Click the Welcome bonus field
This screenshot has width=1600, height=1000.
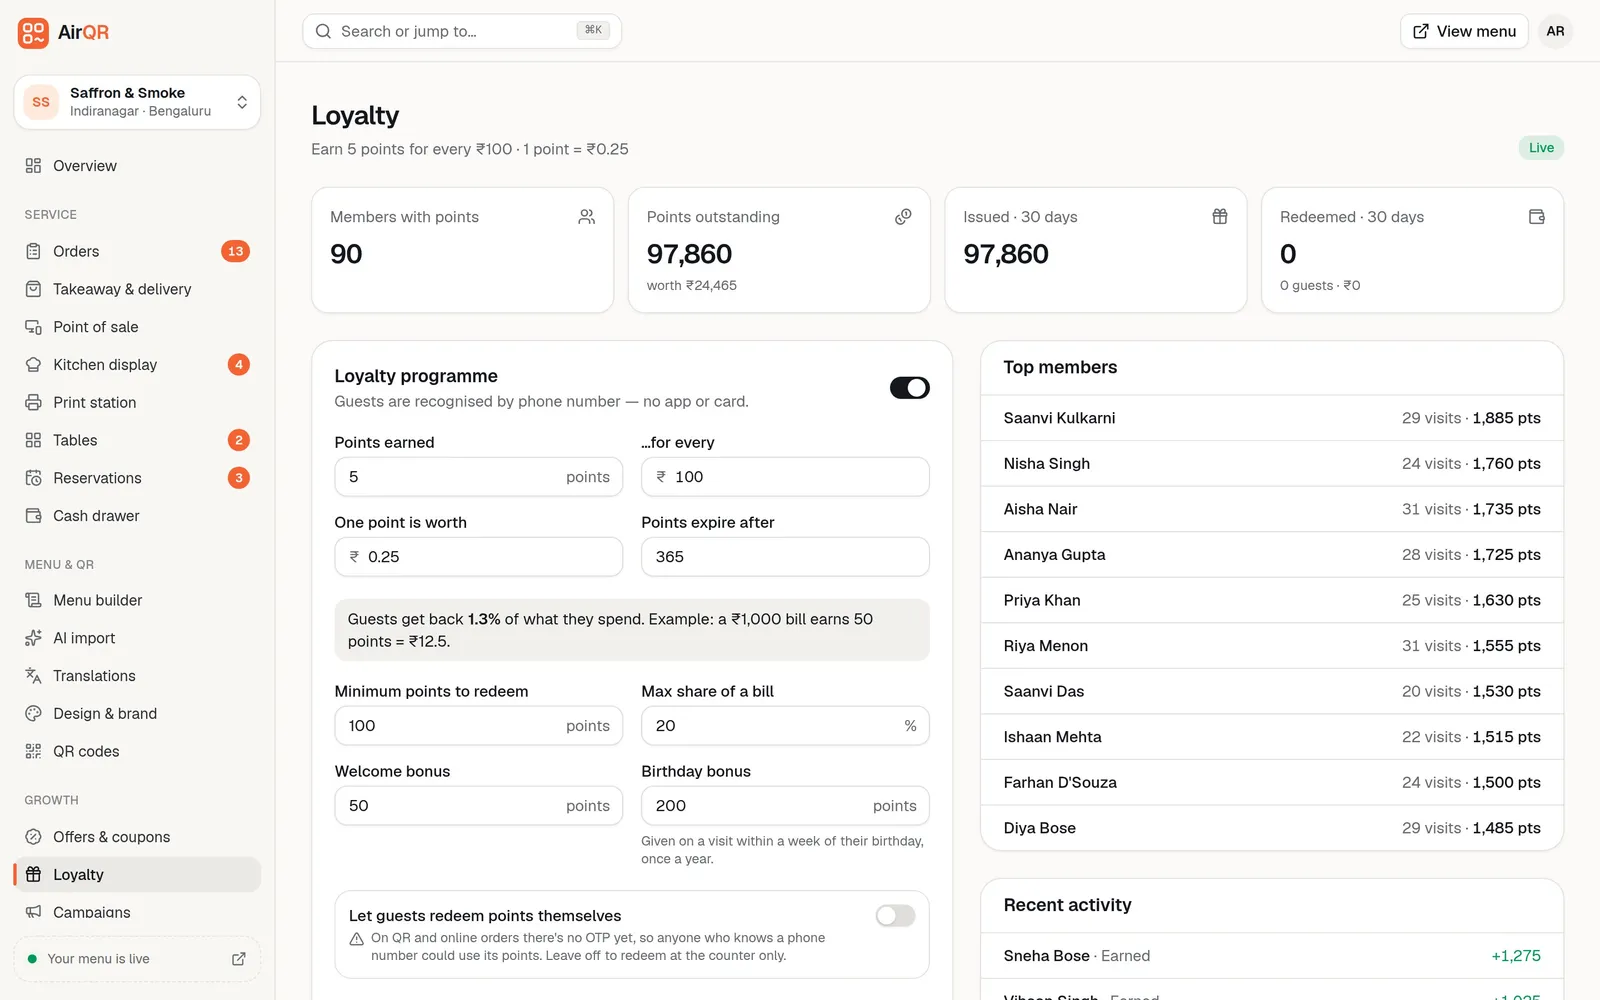(x=479, y=806)
